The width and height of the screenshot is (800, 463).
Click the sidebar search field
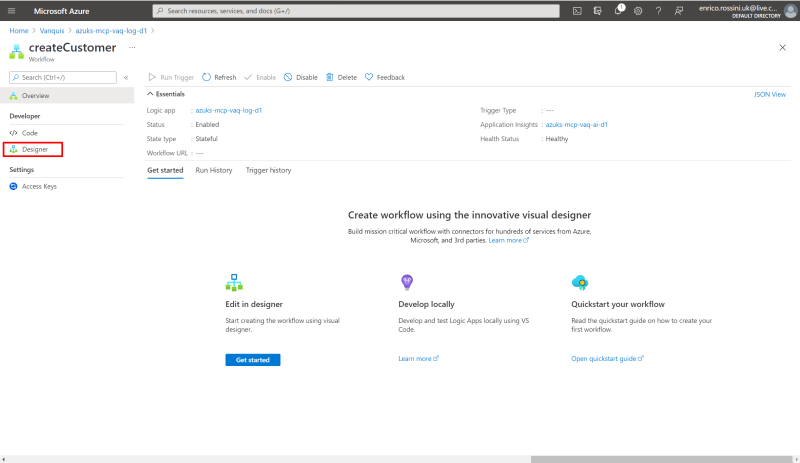coord(63,78)
